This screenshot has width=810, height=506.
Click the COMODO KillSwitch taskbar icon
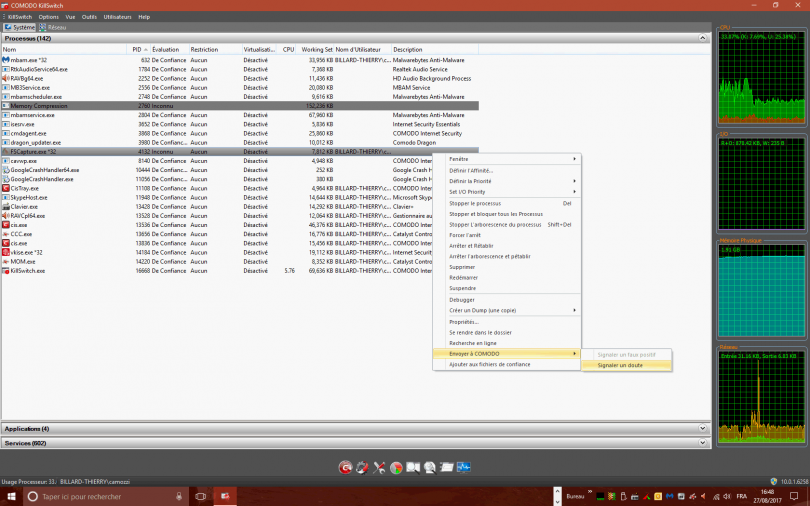click(x=225, y=496)
